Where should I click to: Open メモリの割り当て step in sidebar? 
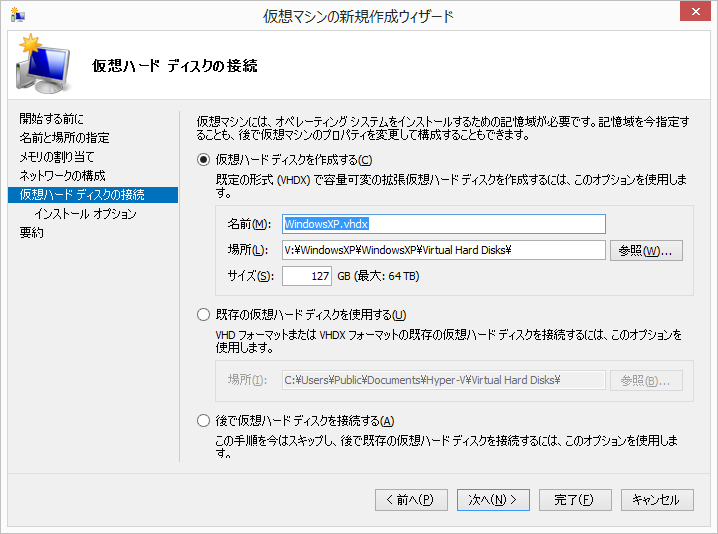coord(57,157)
